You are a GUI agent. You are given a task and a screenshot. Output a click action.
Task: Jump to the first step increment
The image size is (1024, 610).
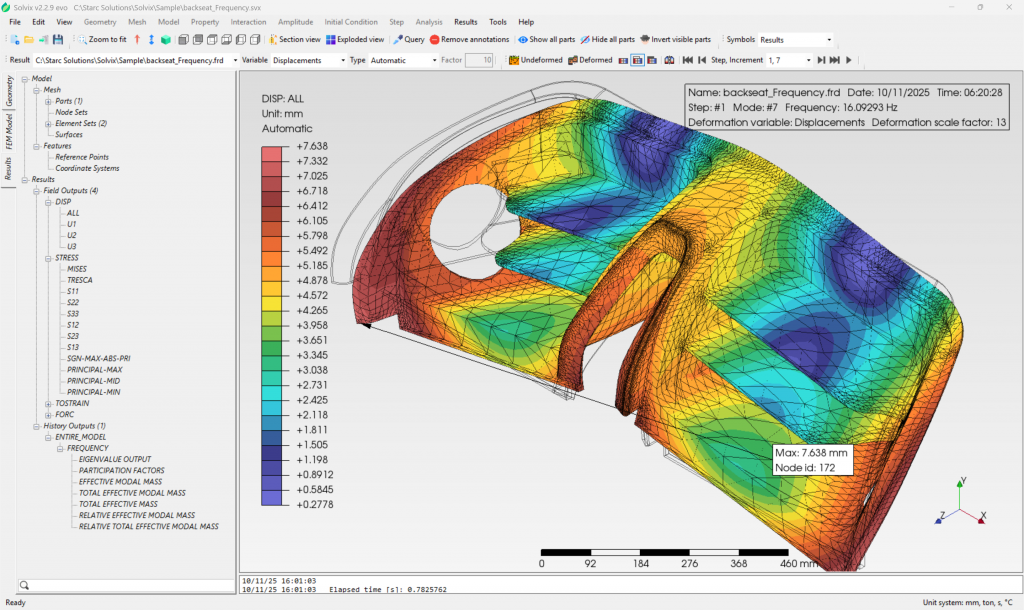(688, 60)
